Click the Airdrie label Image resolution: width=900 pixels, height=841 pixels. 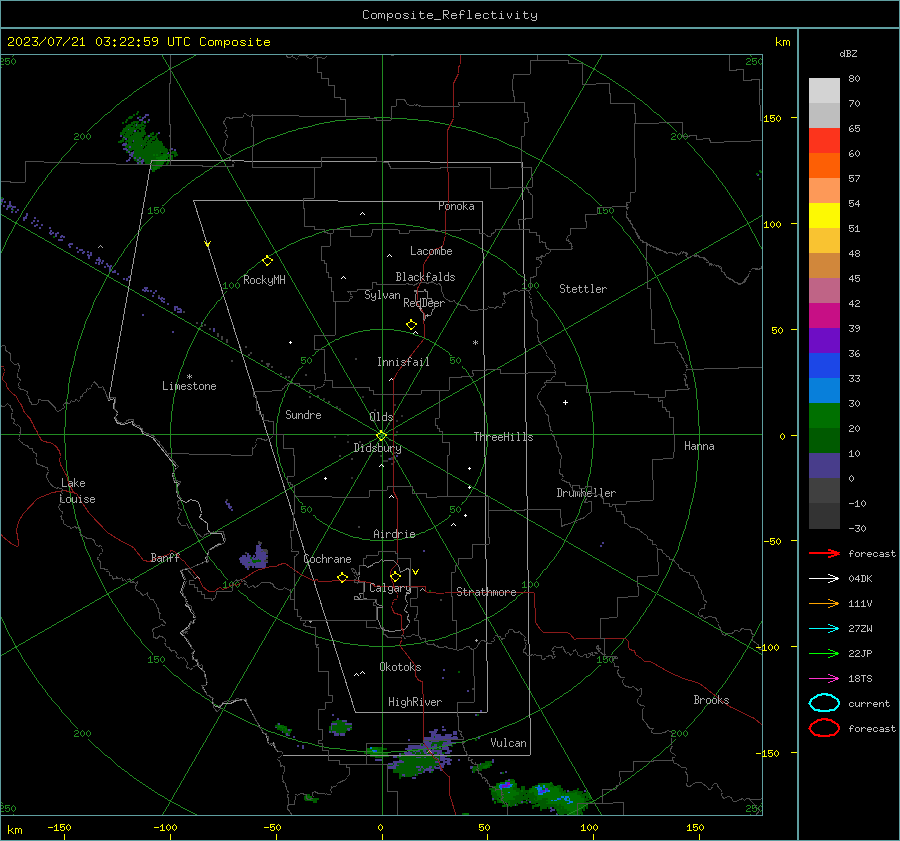pos(394,534)
